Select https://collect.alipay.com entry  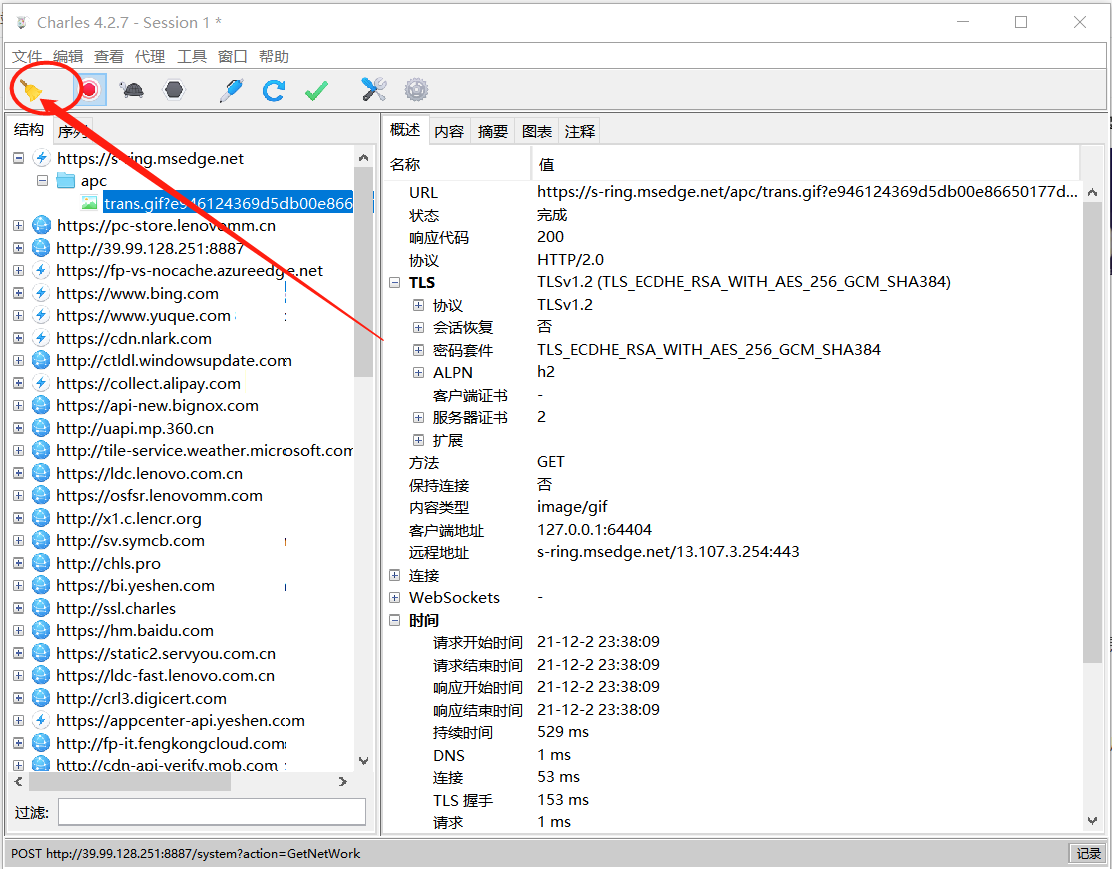tap(148, 383)
